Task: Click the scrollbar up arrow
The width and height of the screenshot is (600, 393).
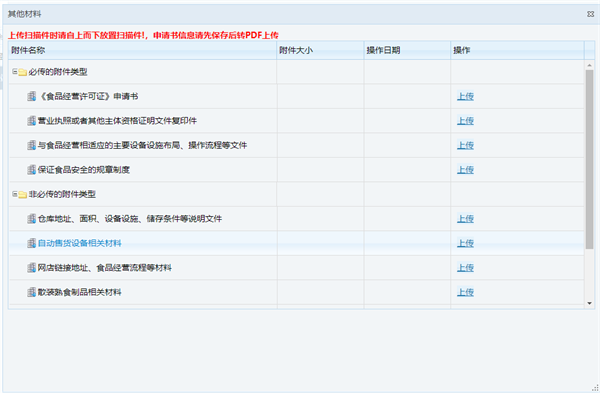Action: pos(589,66)
